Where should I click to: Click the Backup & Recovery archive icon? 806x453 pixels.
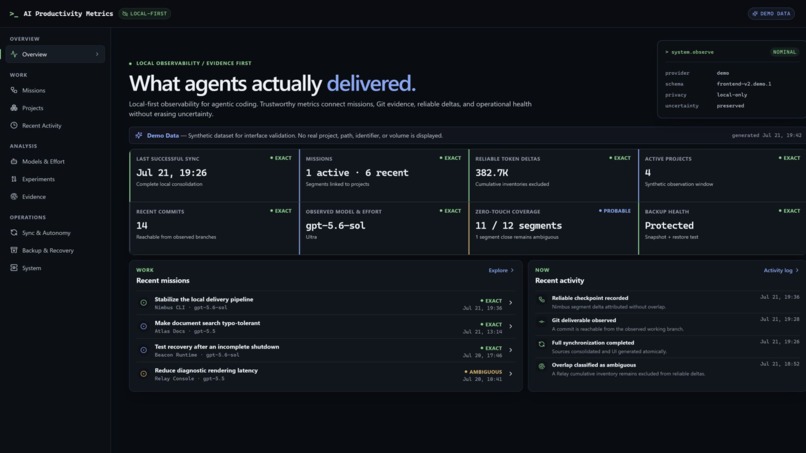(x=14, y=250)
